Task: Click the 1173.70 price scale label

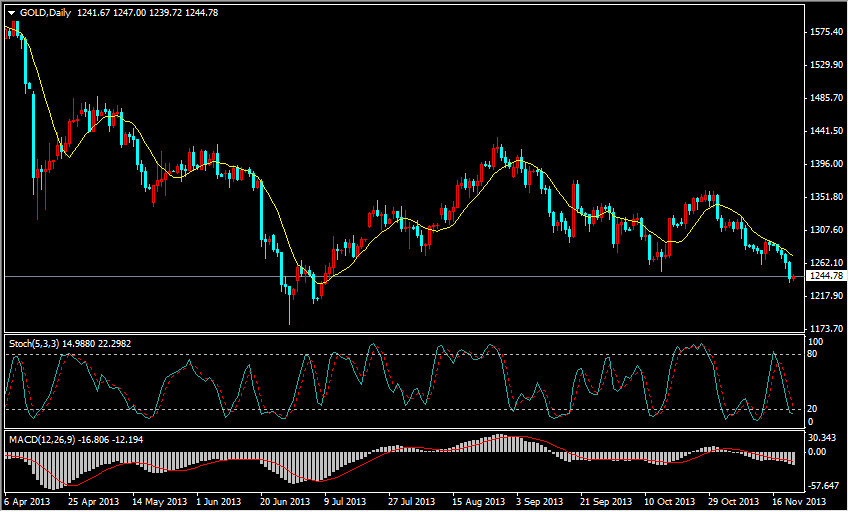Action: (x=826, y=329)
